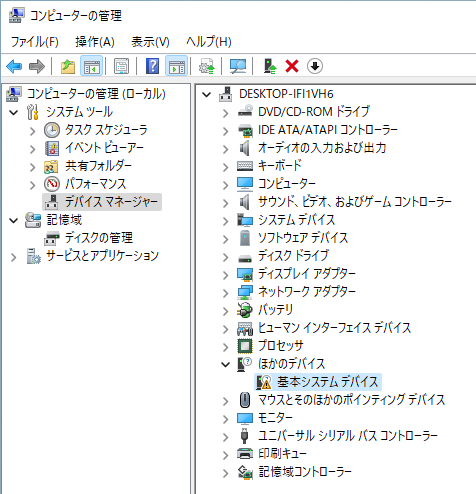Viewport: 476px width, 494px height.
Task: Expand the プロセッサ category
Action: click(226, 347)
